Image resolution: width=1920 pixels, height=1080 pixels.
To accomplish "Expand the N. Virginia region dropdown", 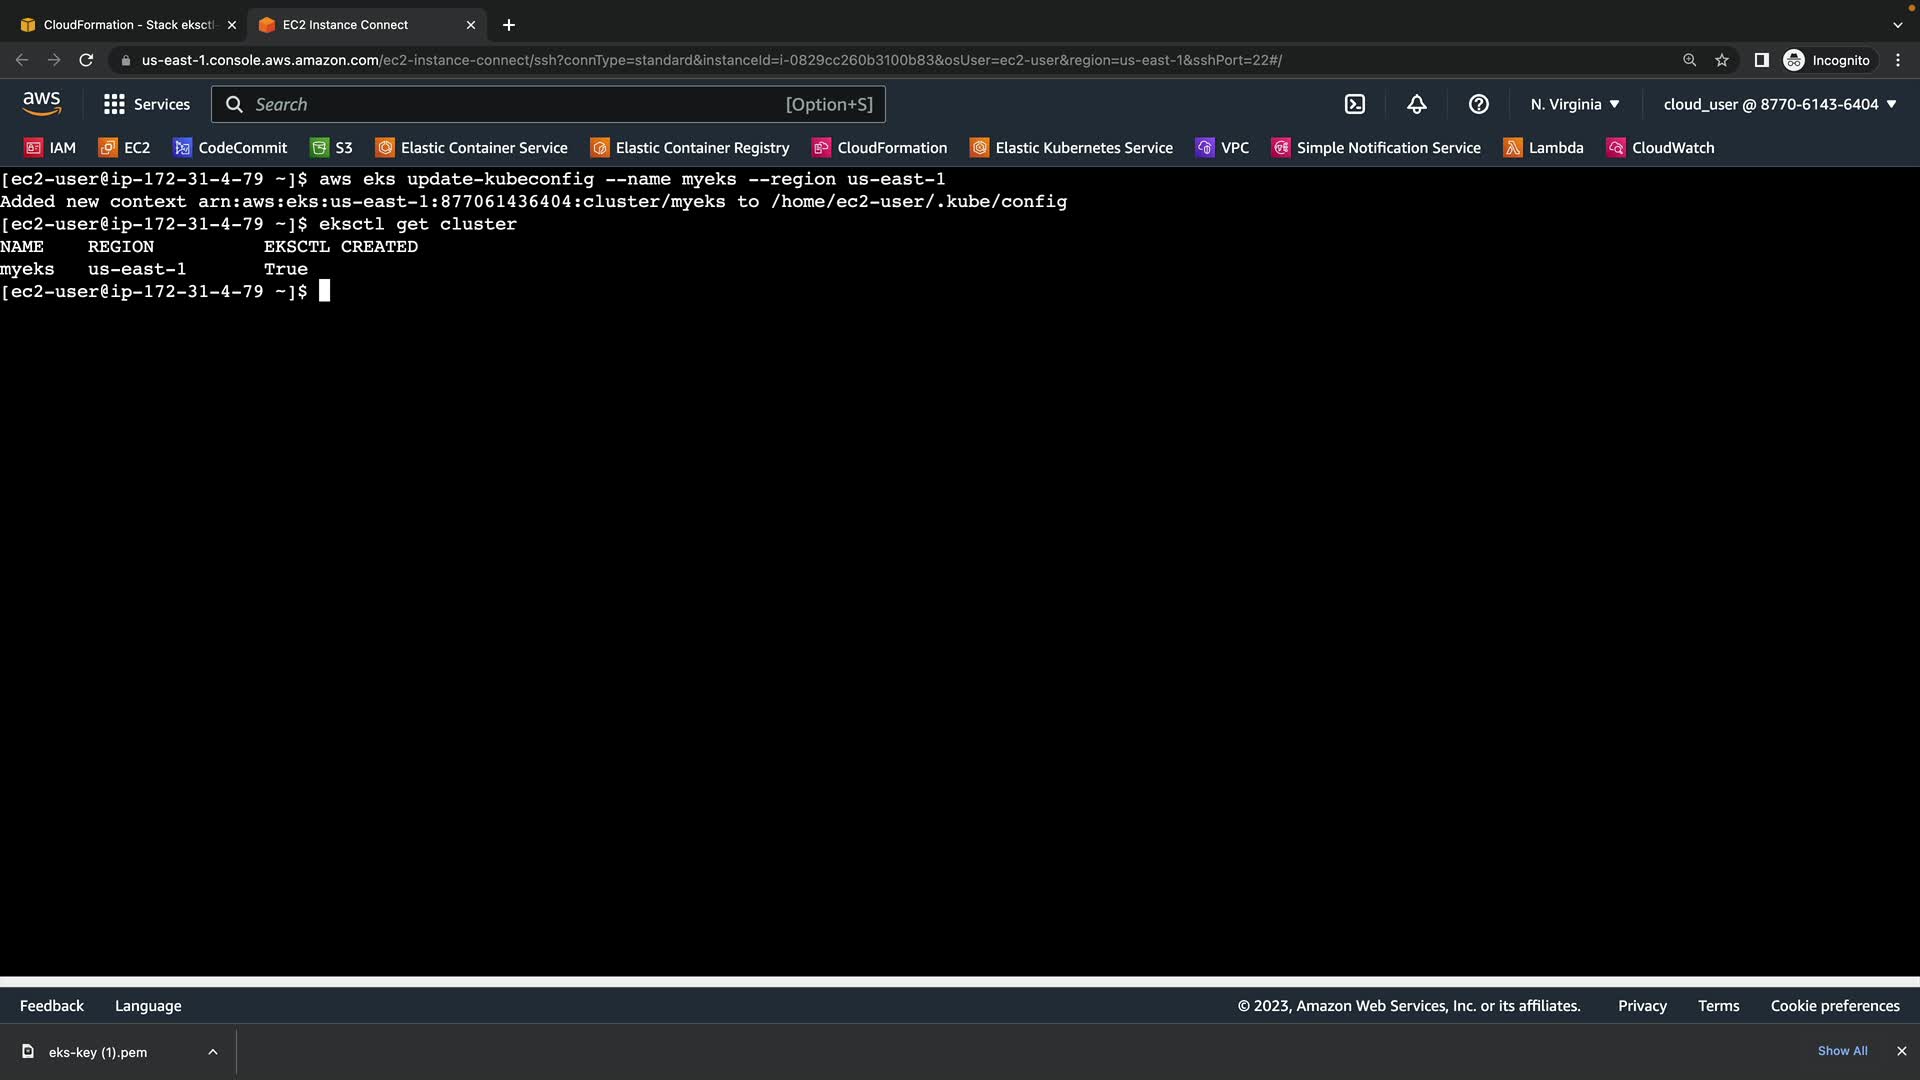I will point(1574,104).
